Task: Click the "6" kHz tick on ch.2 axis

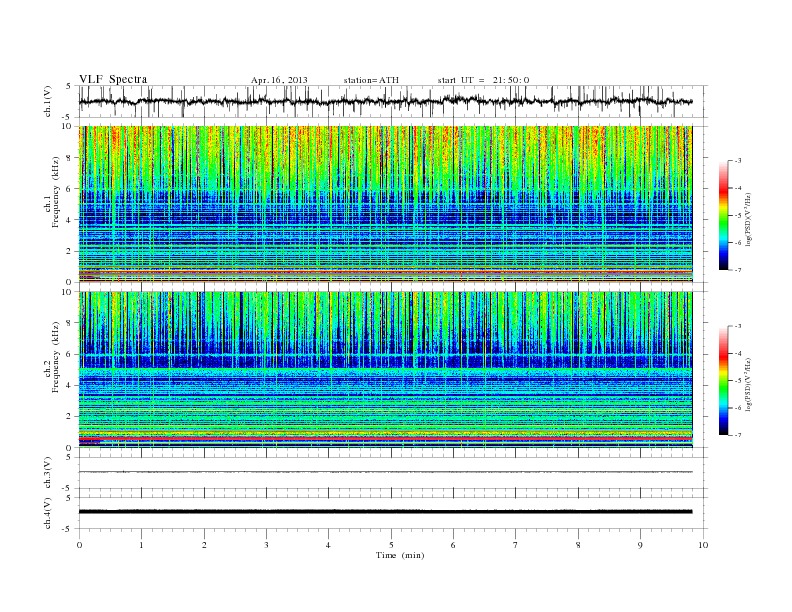Action: point(70,354)
